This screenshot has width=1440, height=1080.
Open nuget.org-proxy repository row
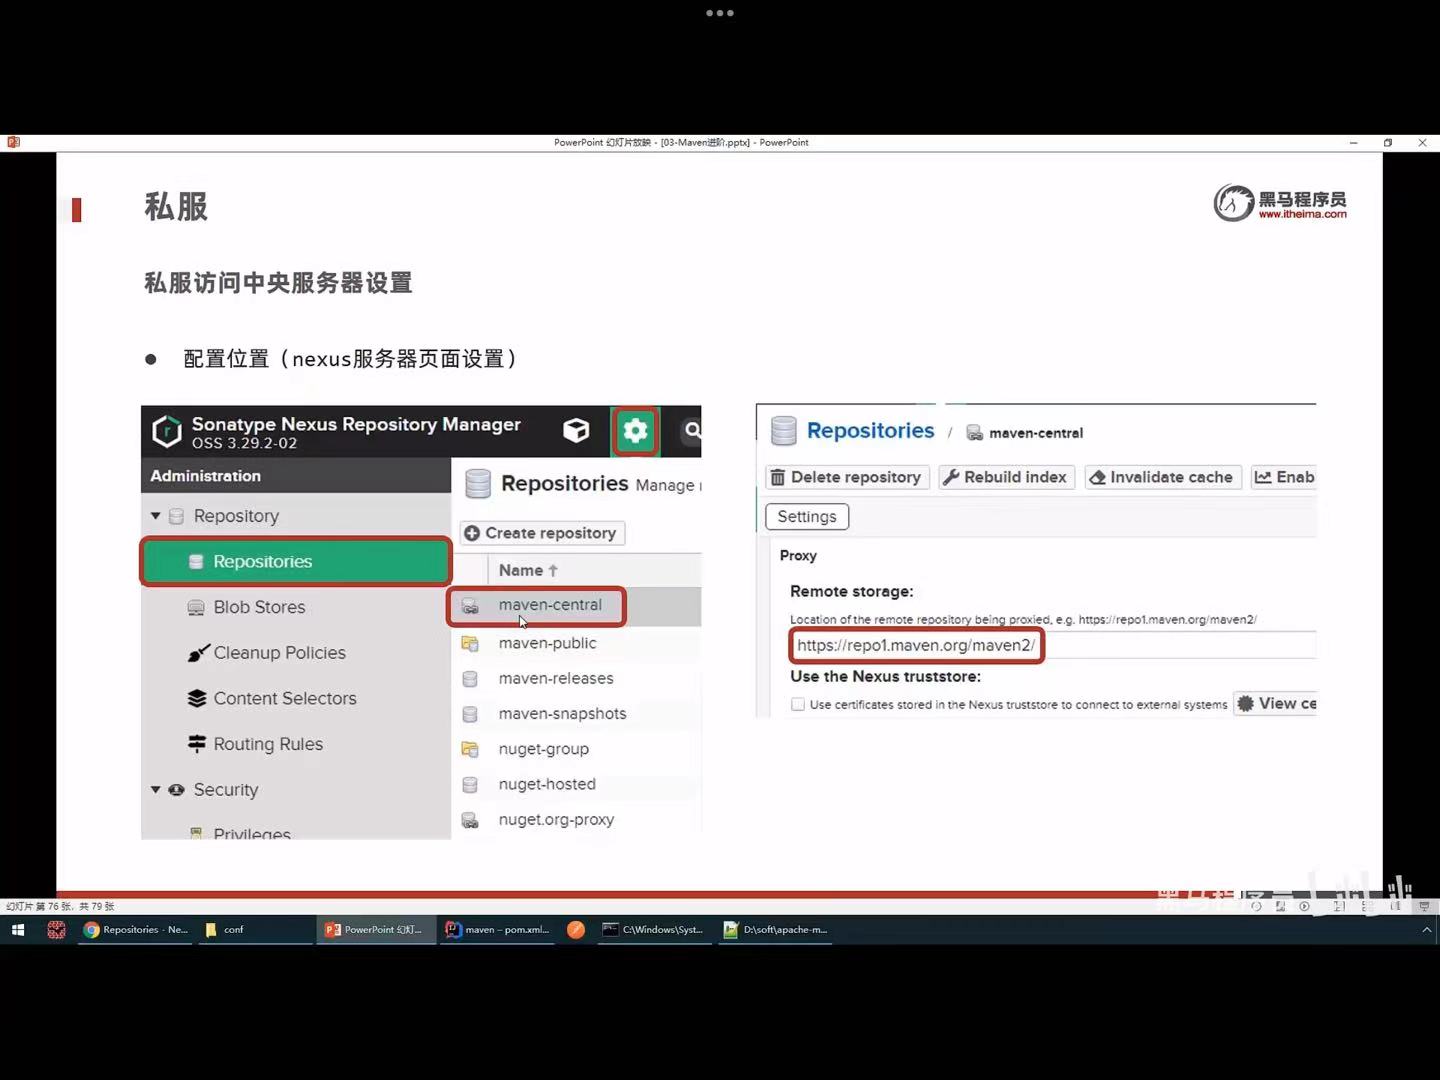577,820
